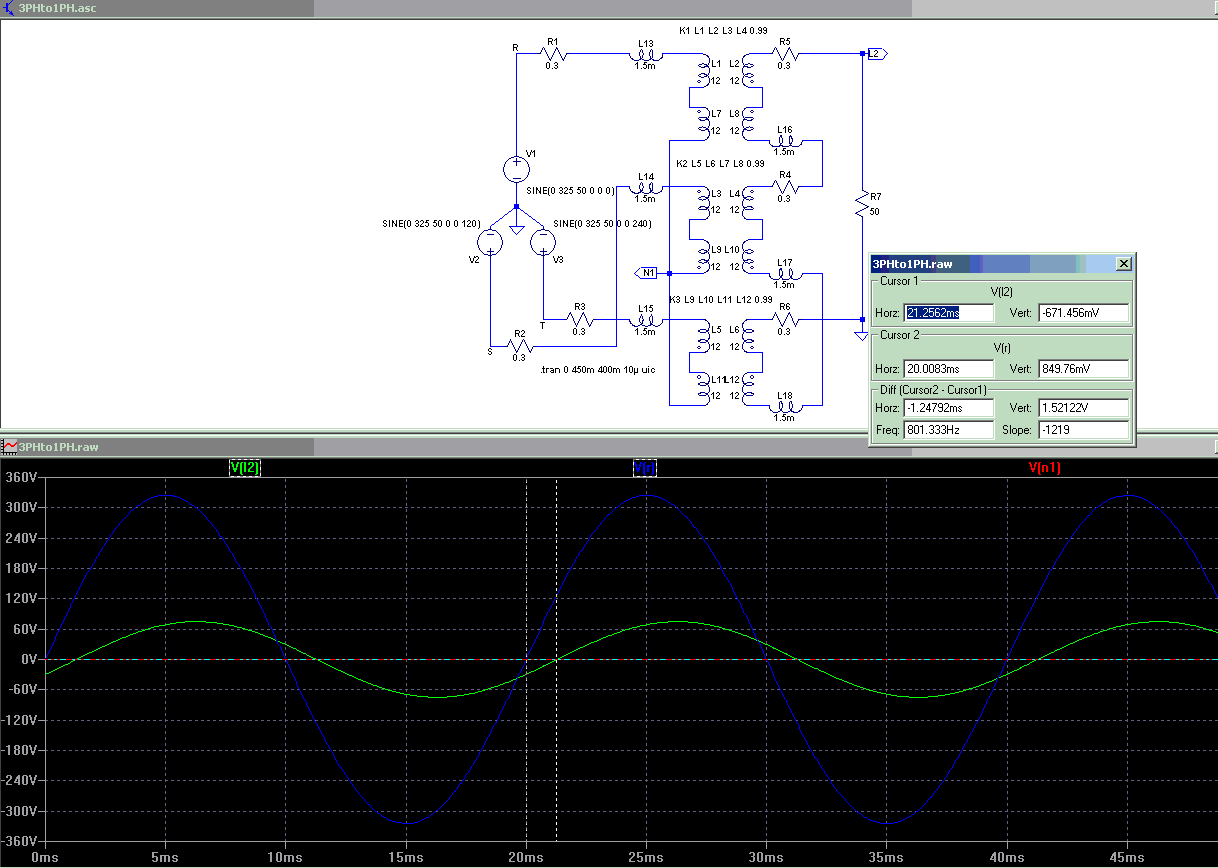
Task: Click the transistor icon in schematic title bar
Action: (x=9, y=8)
